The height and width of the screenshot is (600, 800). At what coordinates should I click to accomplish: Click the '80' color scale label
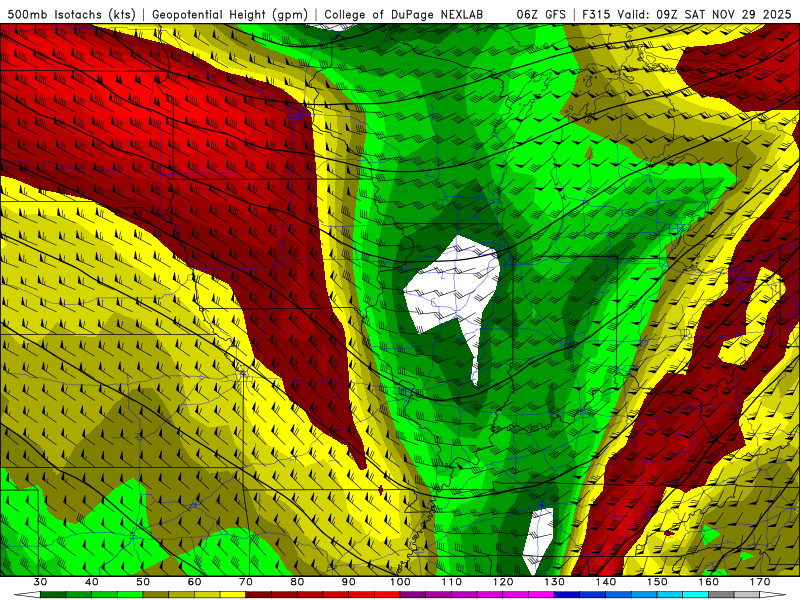point(297,582)
